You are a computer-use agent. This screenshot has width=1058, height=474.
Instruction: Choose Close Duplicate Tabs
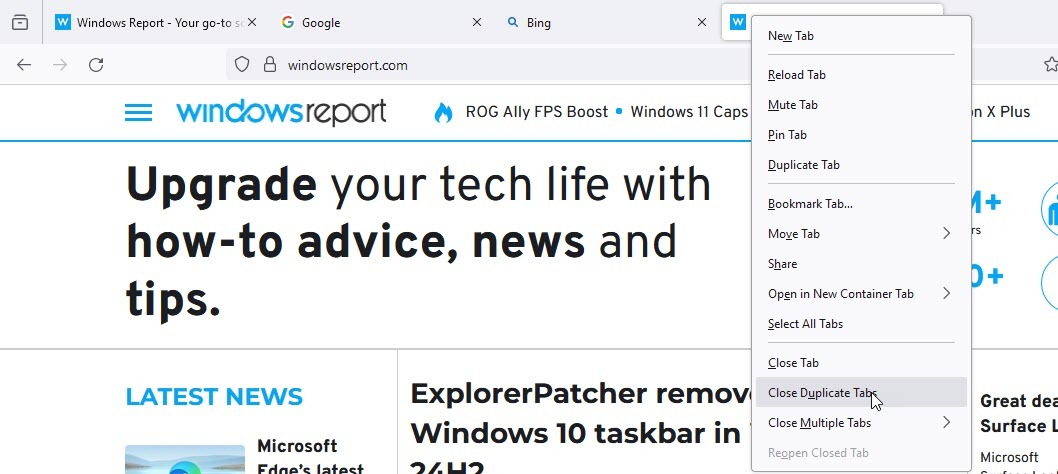[x=861, y=393]
